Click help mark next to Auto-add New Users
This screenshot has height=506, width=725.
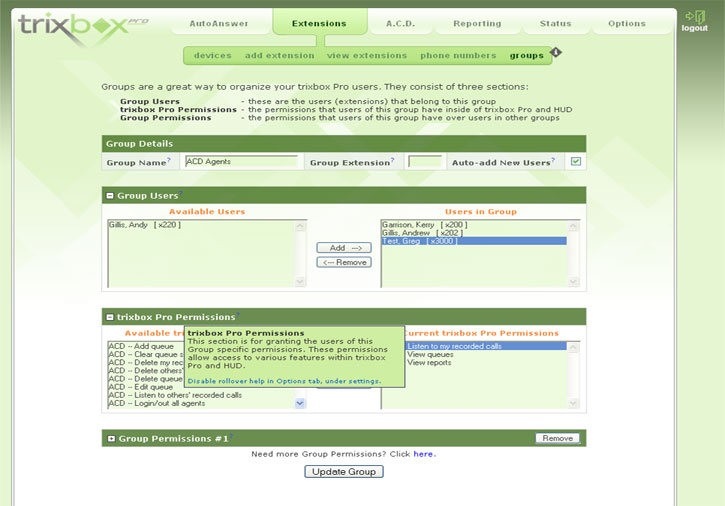click(553, 160)
